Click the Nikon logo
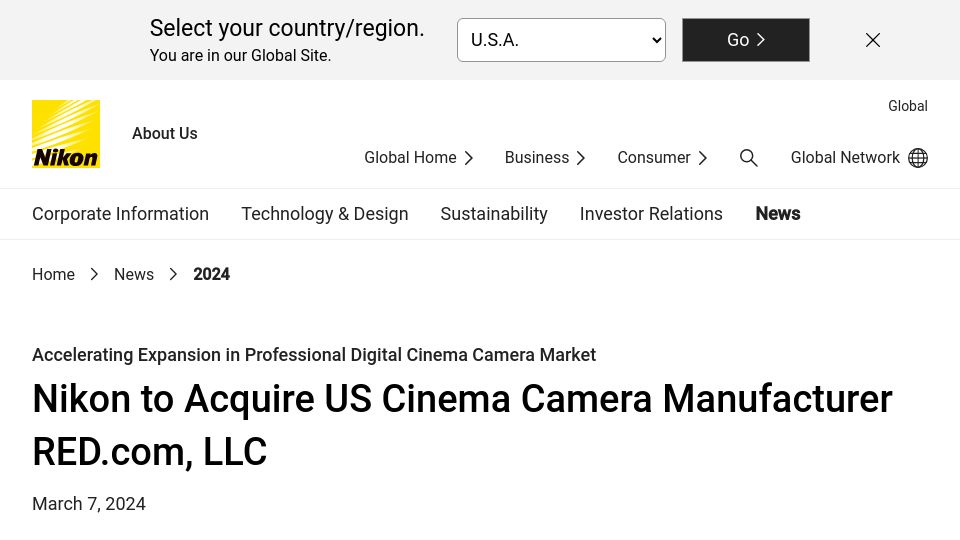 coord(66,134)
